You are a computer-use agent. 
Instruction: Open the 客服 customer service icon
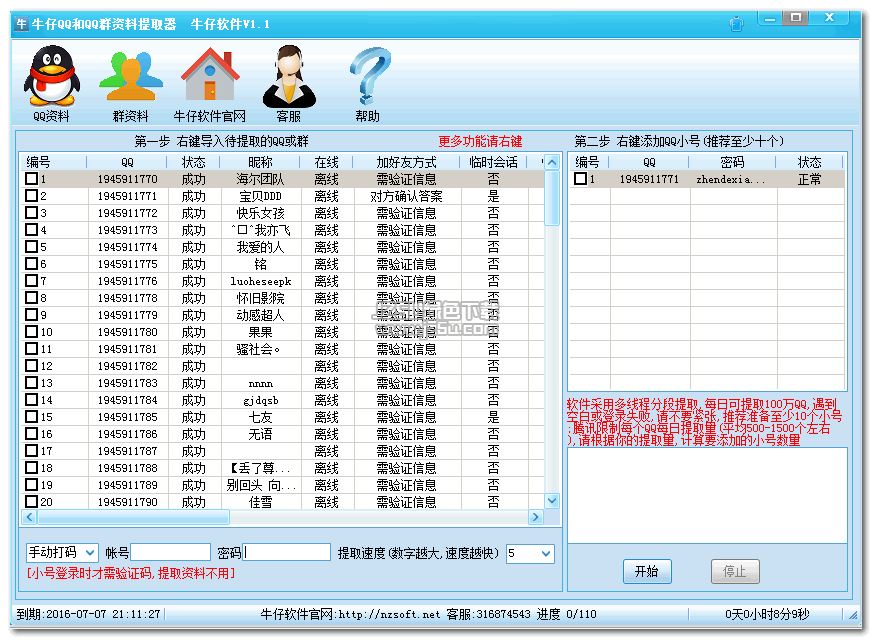point(288,83)
